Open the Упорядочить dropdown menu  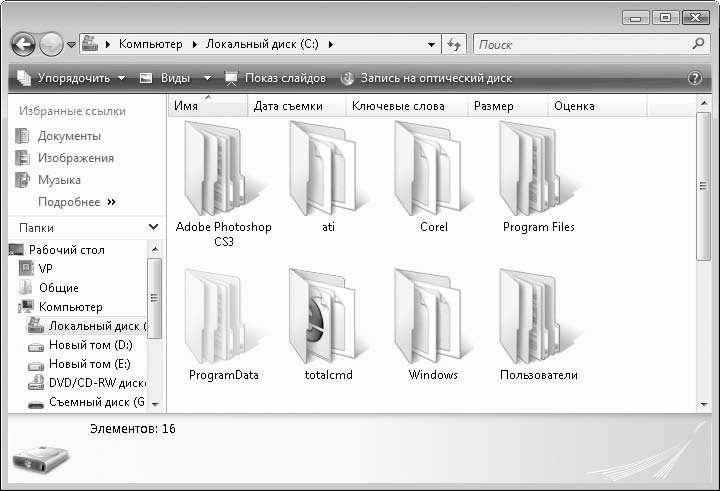[x=70, y=78]
